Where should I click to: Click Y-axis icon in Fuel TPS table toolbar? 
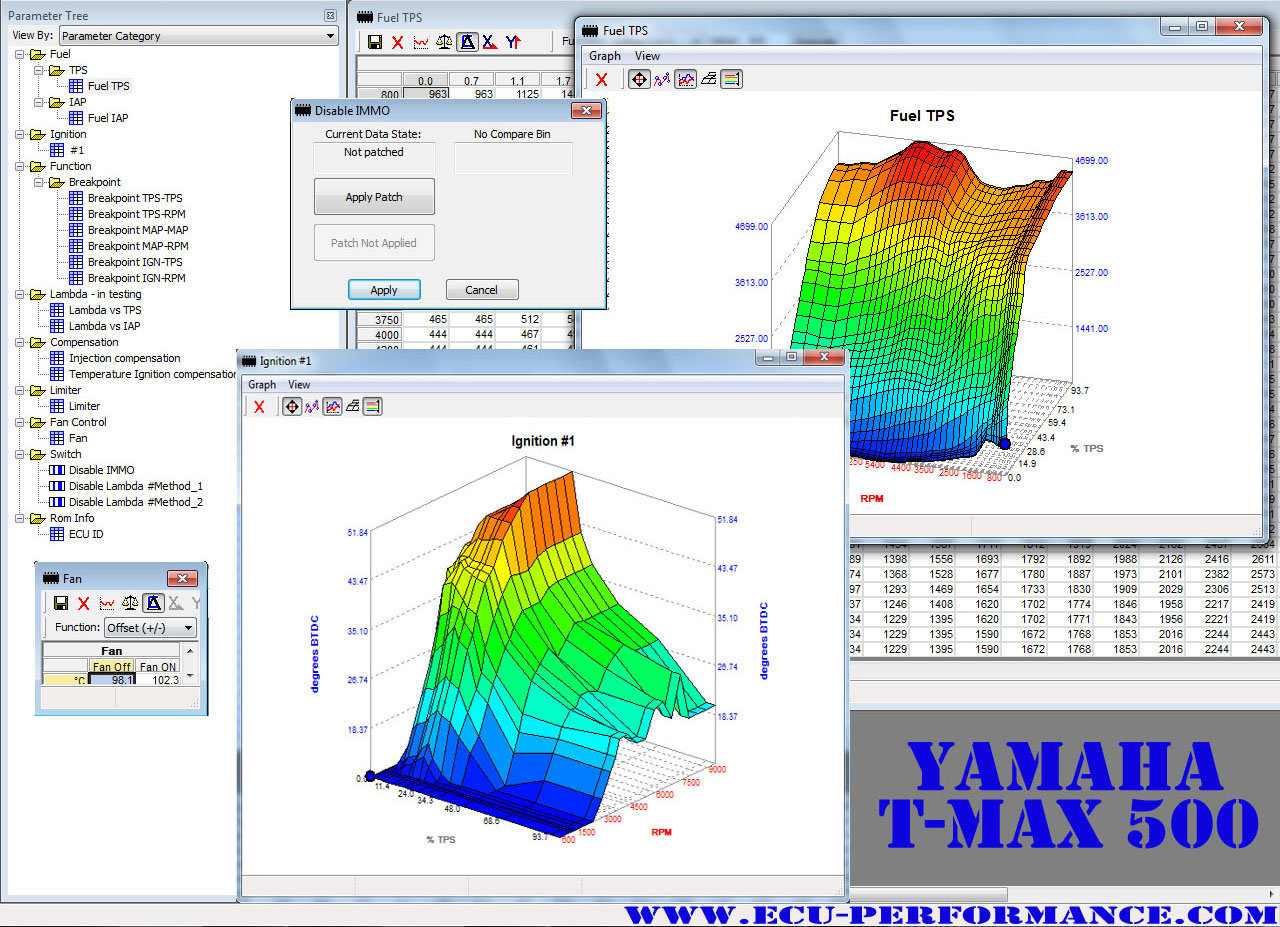pyautogui.click(x=513, y=42)
